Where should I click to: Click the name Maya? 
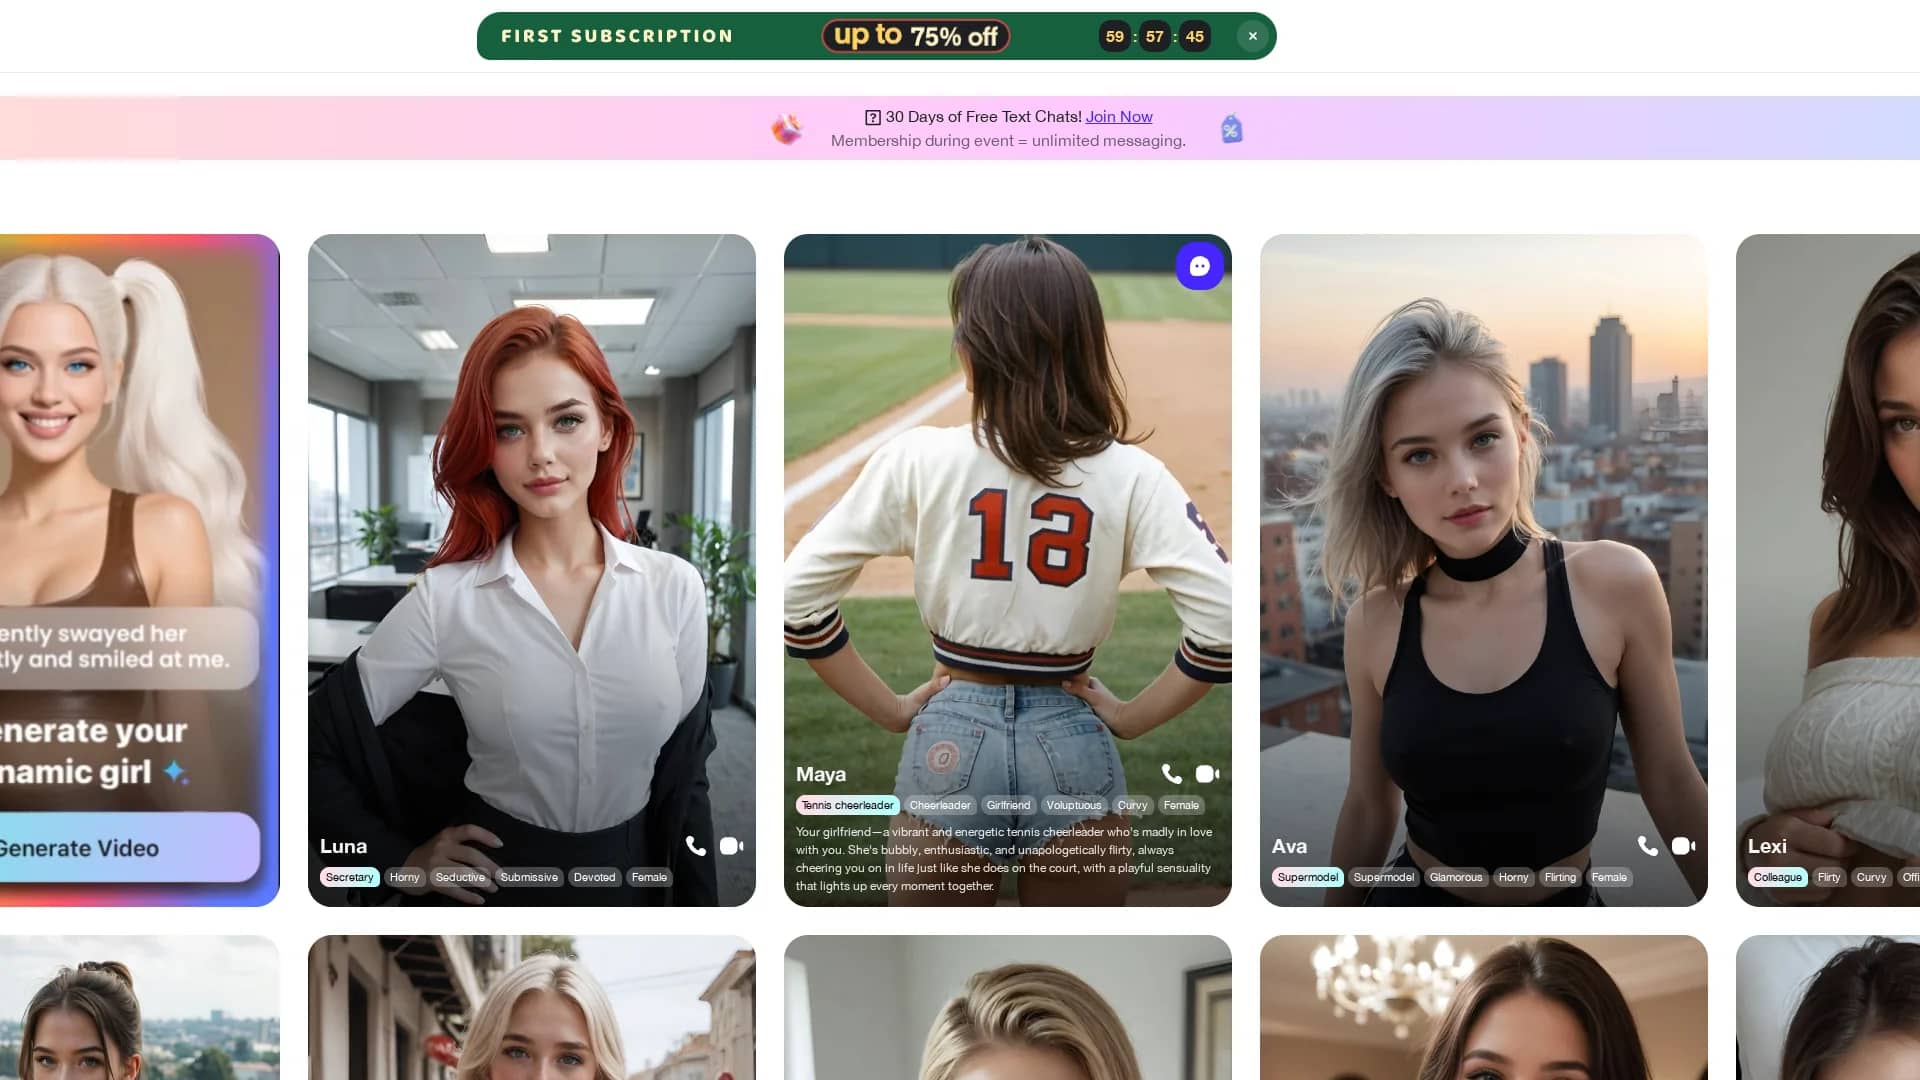tap(821, 774)
